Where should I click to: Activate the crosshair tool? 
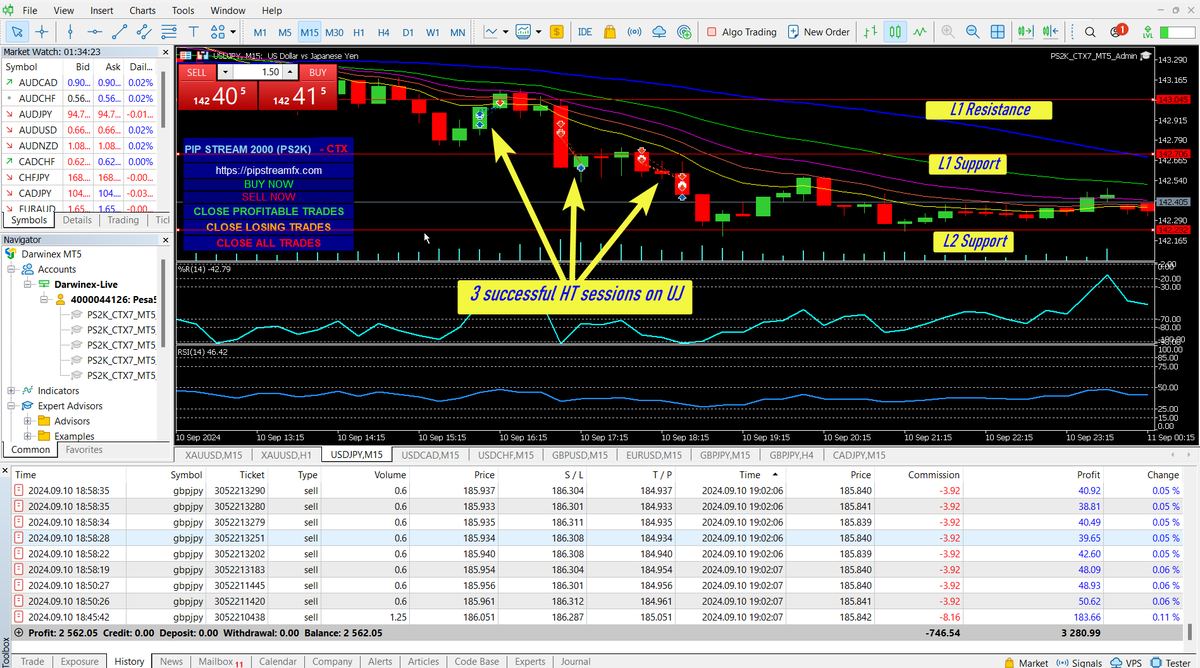point(41,32)
